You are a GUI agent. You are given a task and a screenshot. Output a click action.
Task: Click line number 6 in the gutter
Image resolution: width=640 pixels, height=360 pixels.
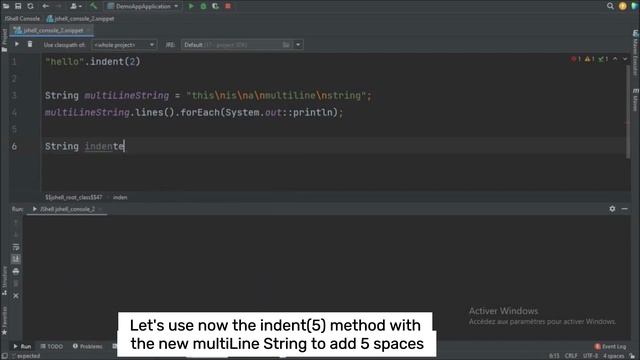click(14, 146)
